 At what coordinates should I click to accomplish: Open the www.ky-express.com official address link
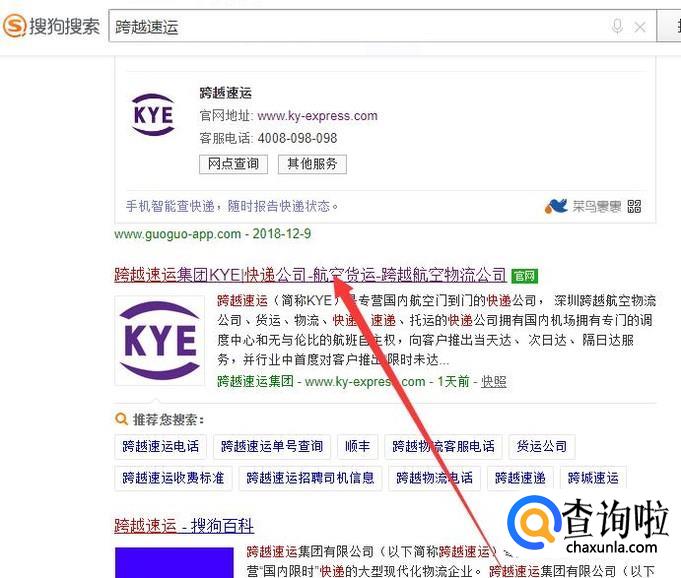point(317,116)
